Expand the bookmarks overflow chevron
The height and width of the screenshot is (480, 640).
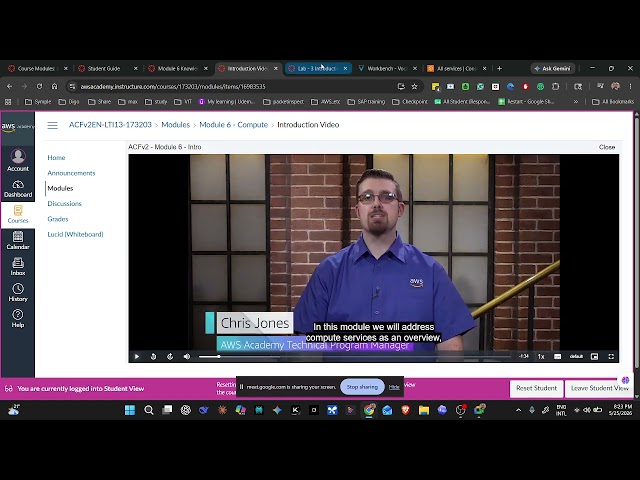pos(576,102)
